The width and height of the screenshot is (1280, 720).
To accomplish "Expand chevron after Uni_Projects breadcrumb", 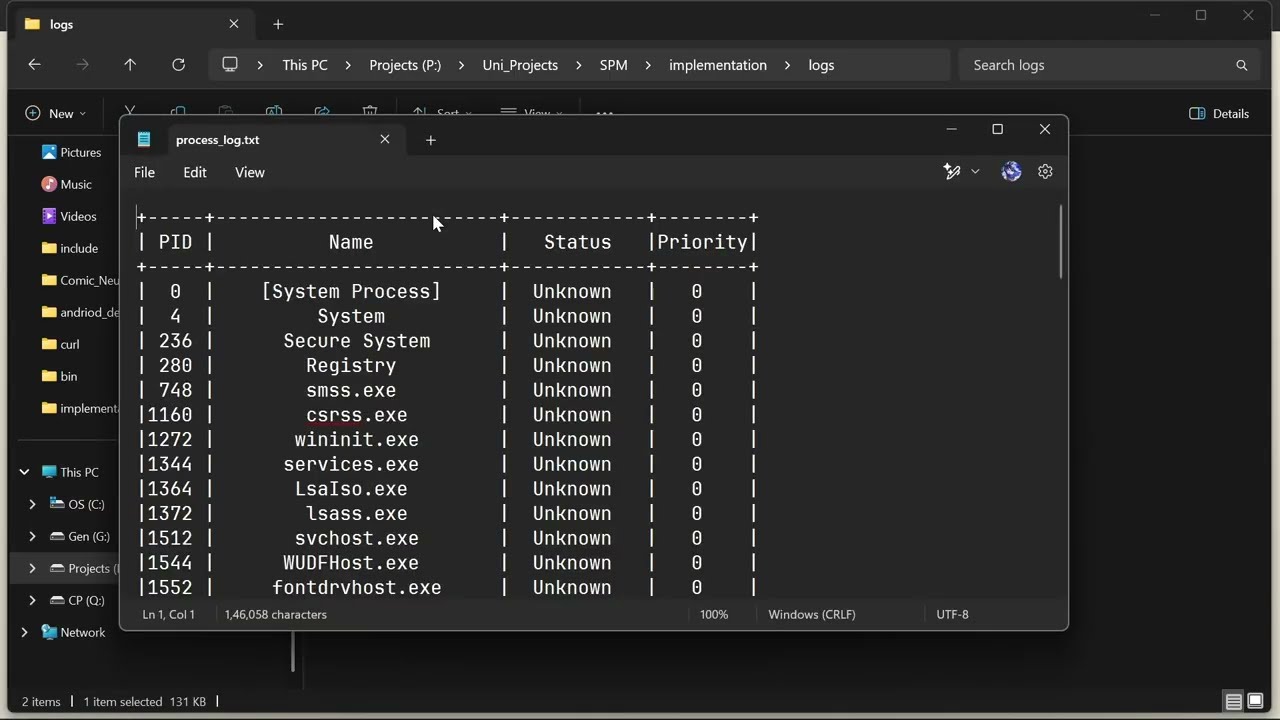I will pos(578,65).
